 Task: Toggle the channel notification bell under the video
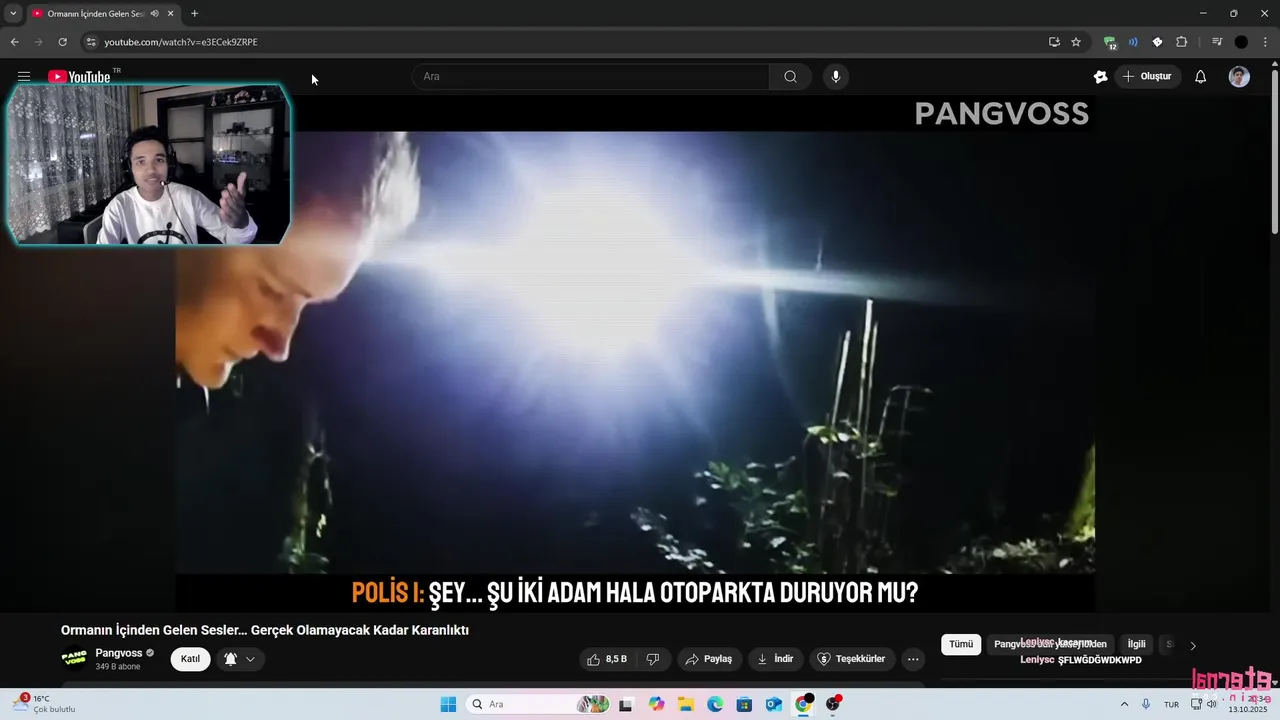tap(231, 659)
